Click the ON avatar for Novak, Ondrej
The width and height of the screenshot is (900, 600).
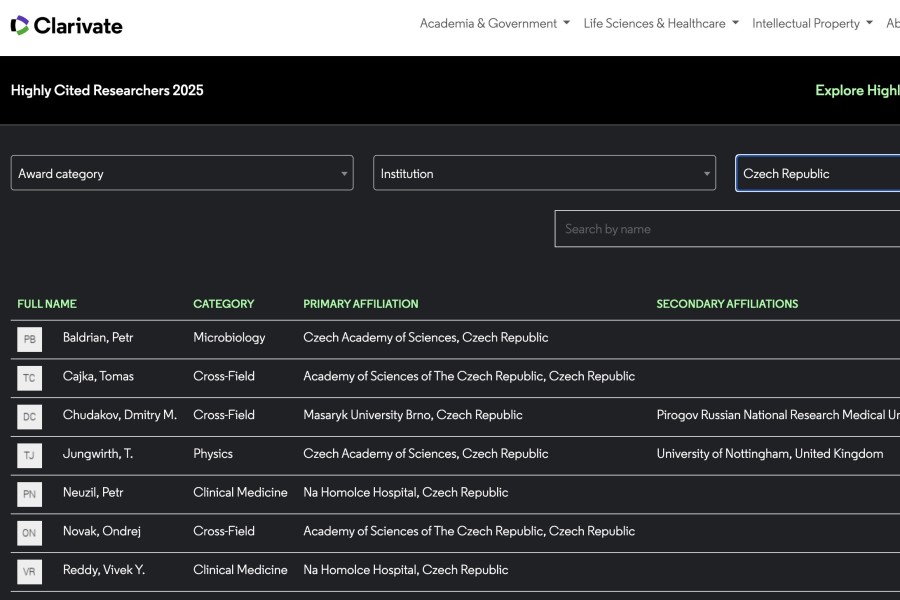coord(30,533)
